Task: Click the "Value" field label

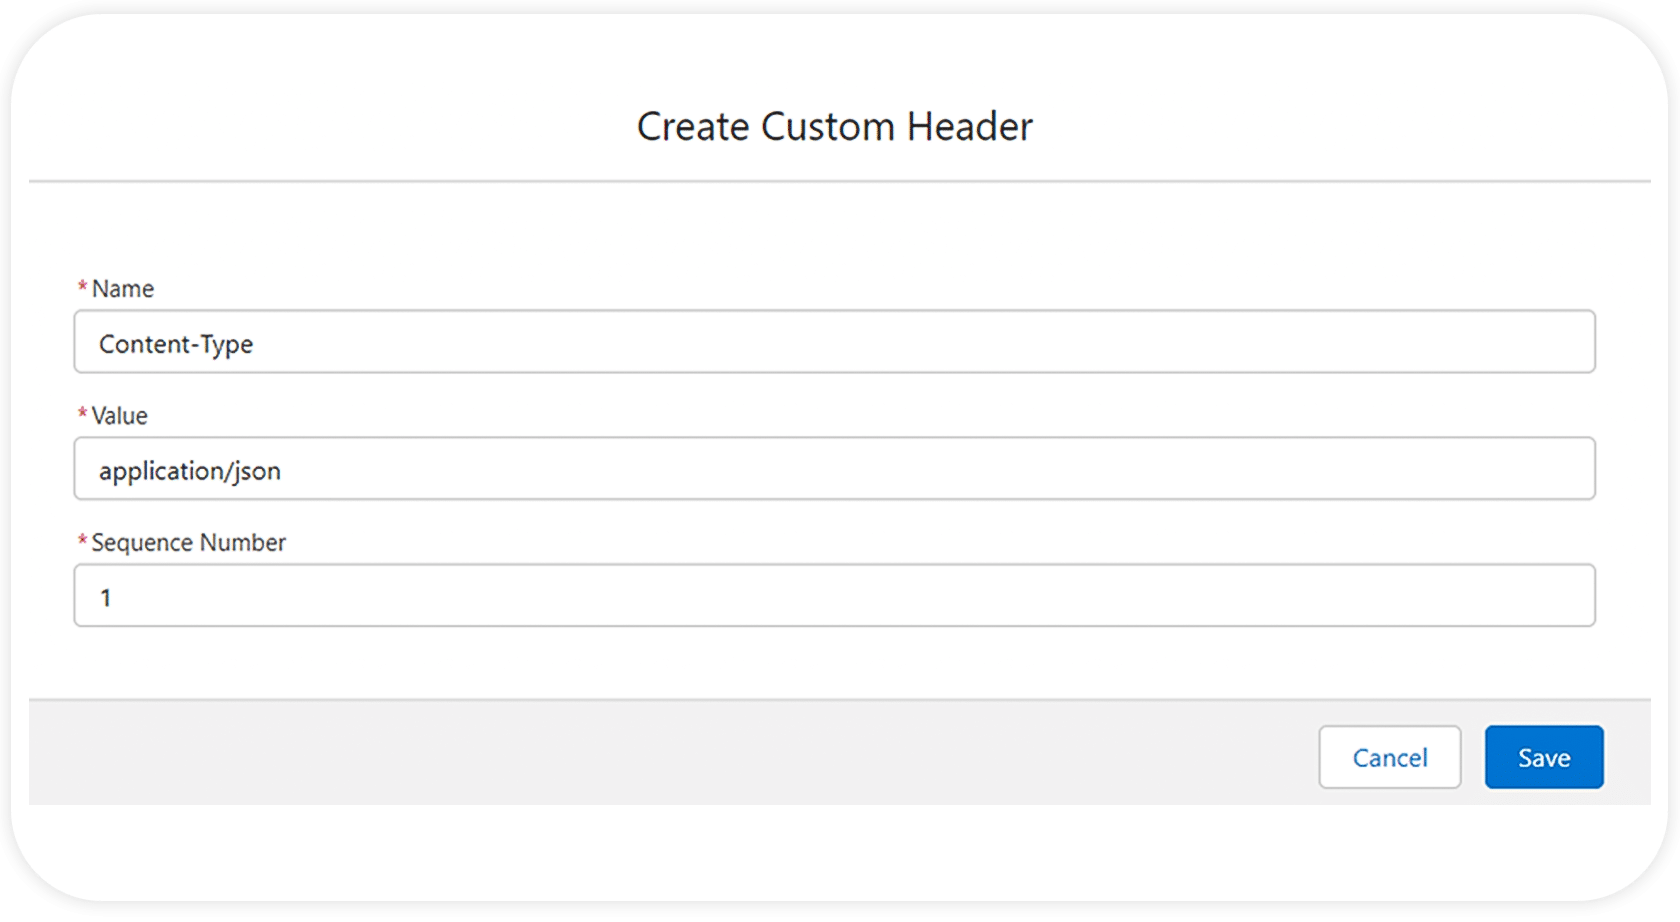Action: (x=120, y=416)
